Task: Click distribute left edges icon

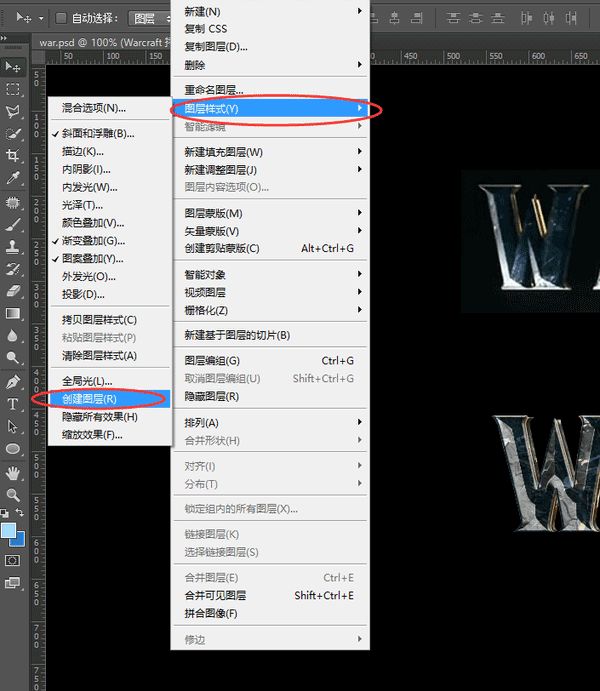Action: [526, 18]
